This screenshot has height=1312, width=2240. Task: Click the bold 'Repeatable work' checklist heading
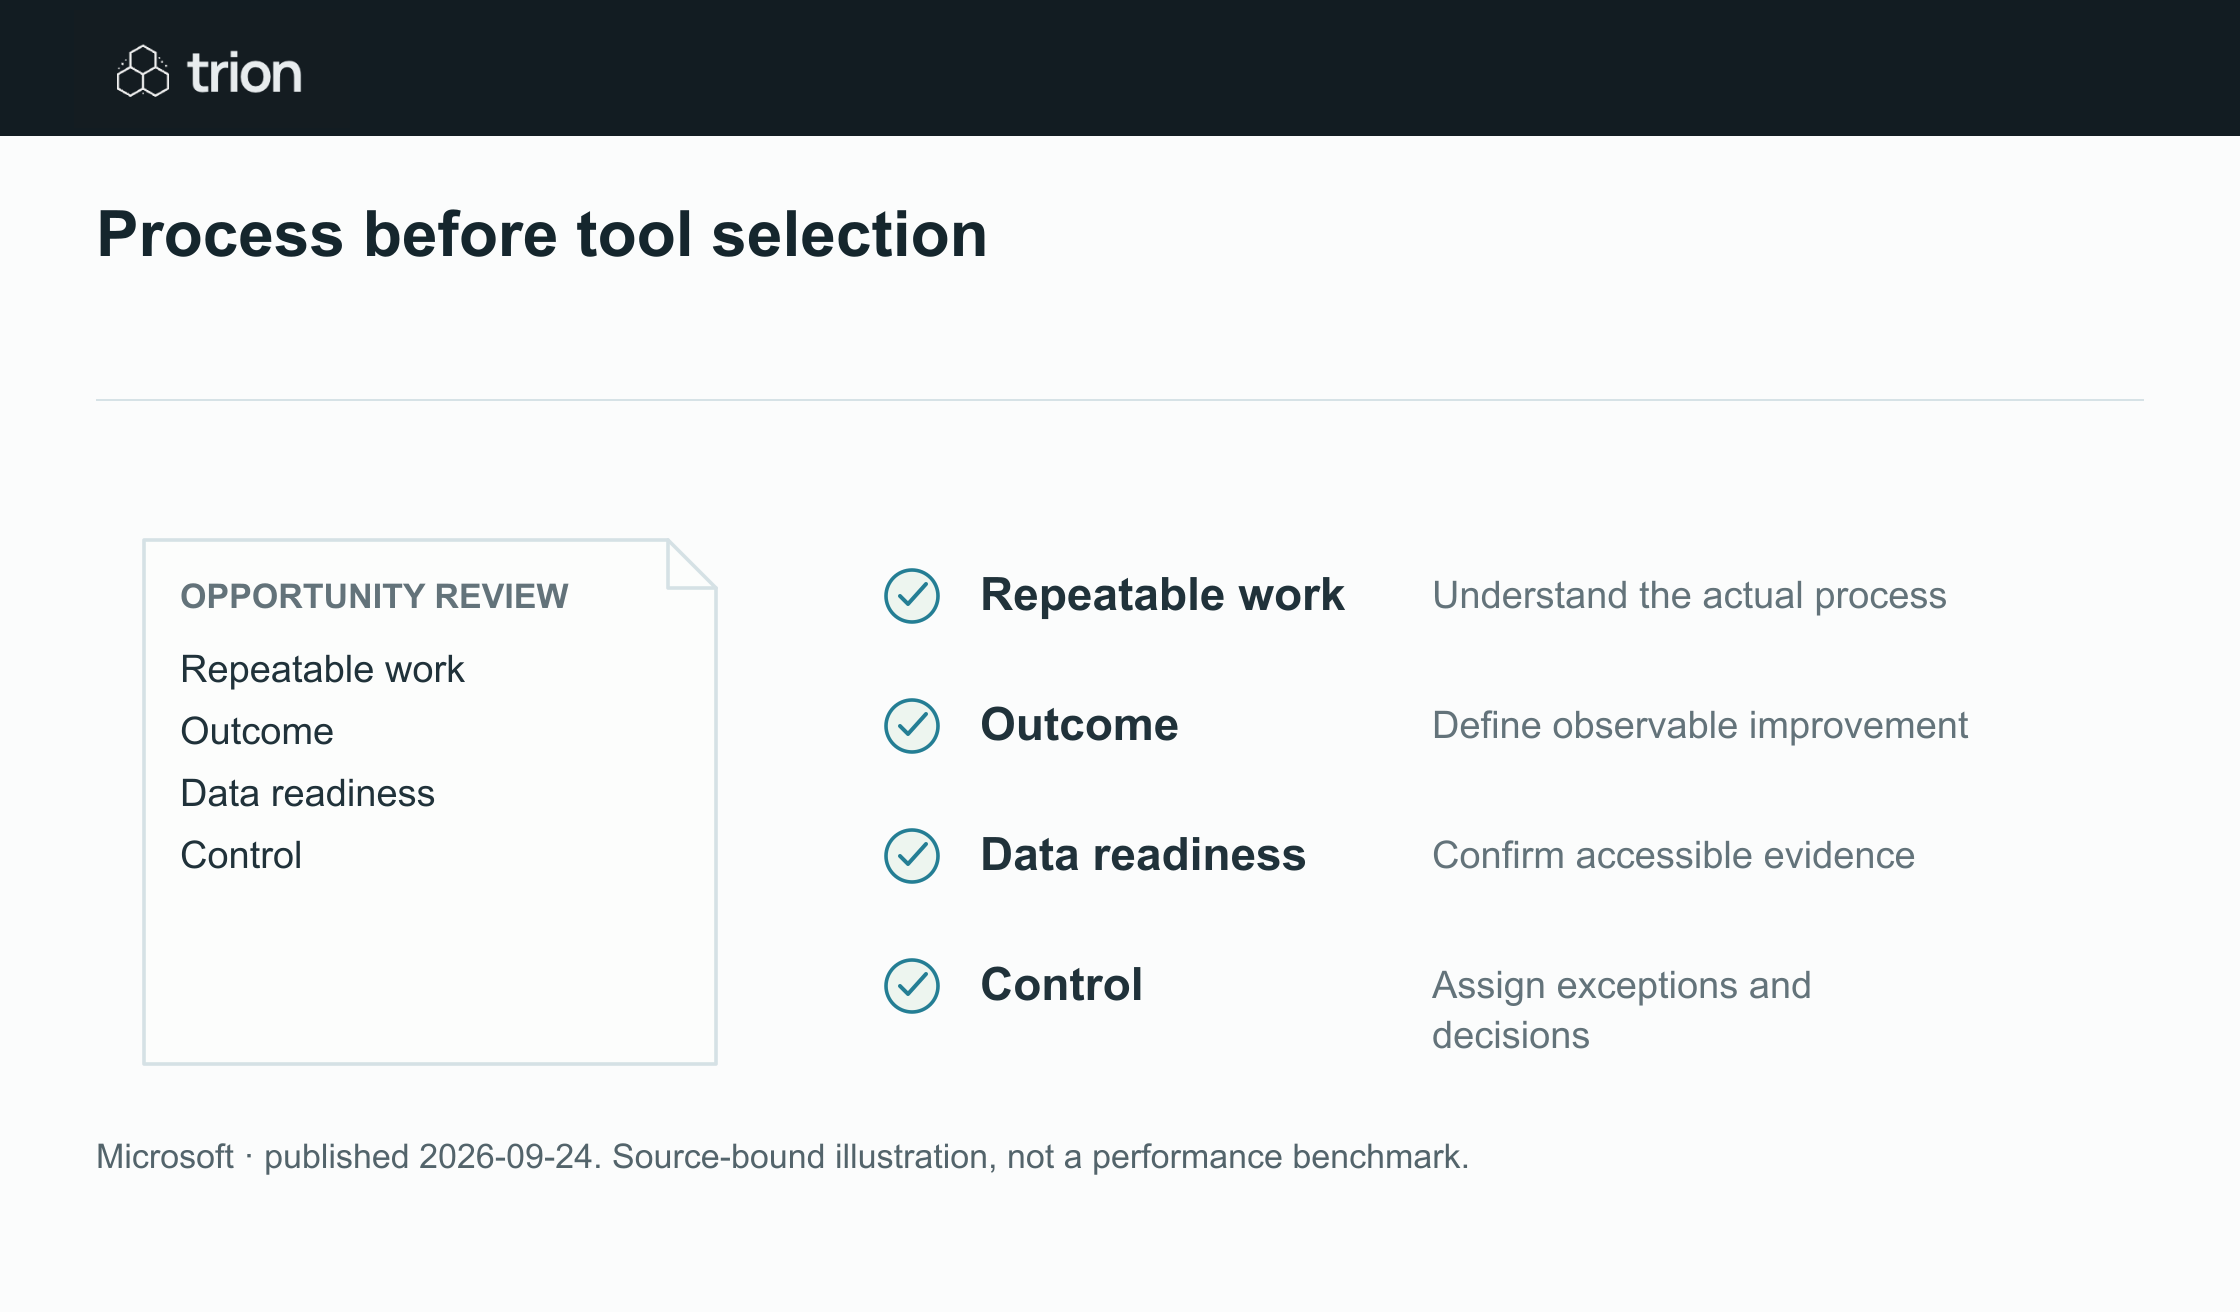(x=1162, y=595)
